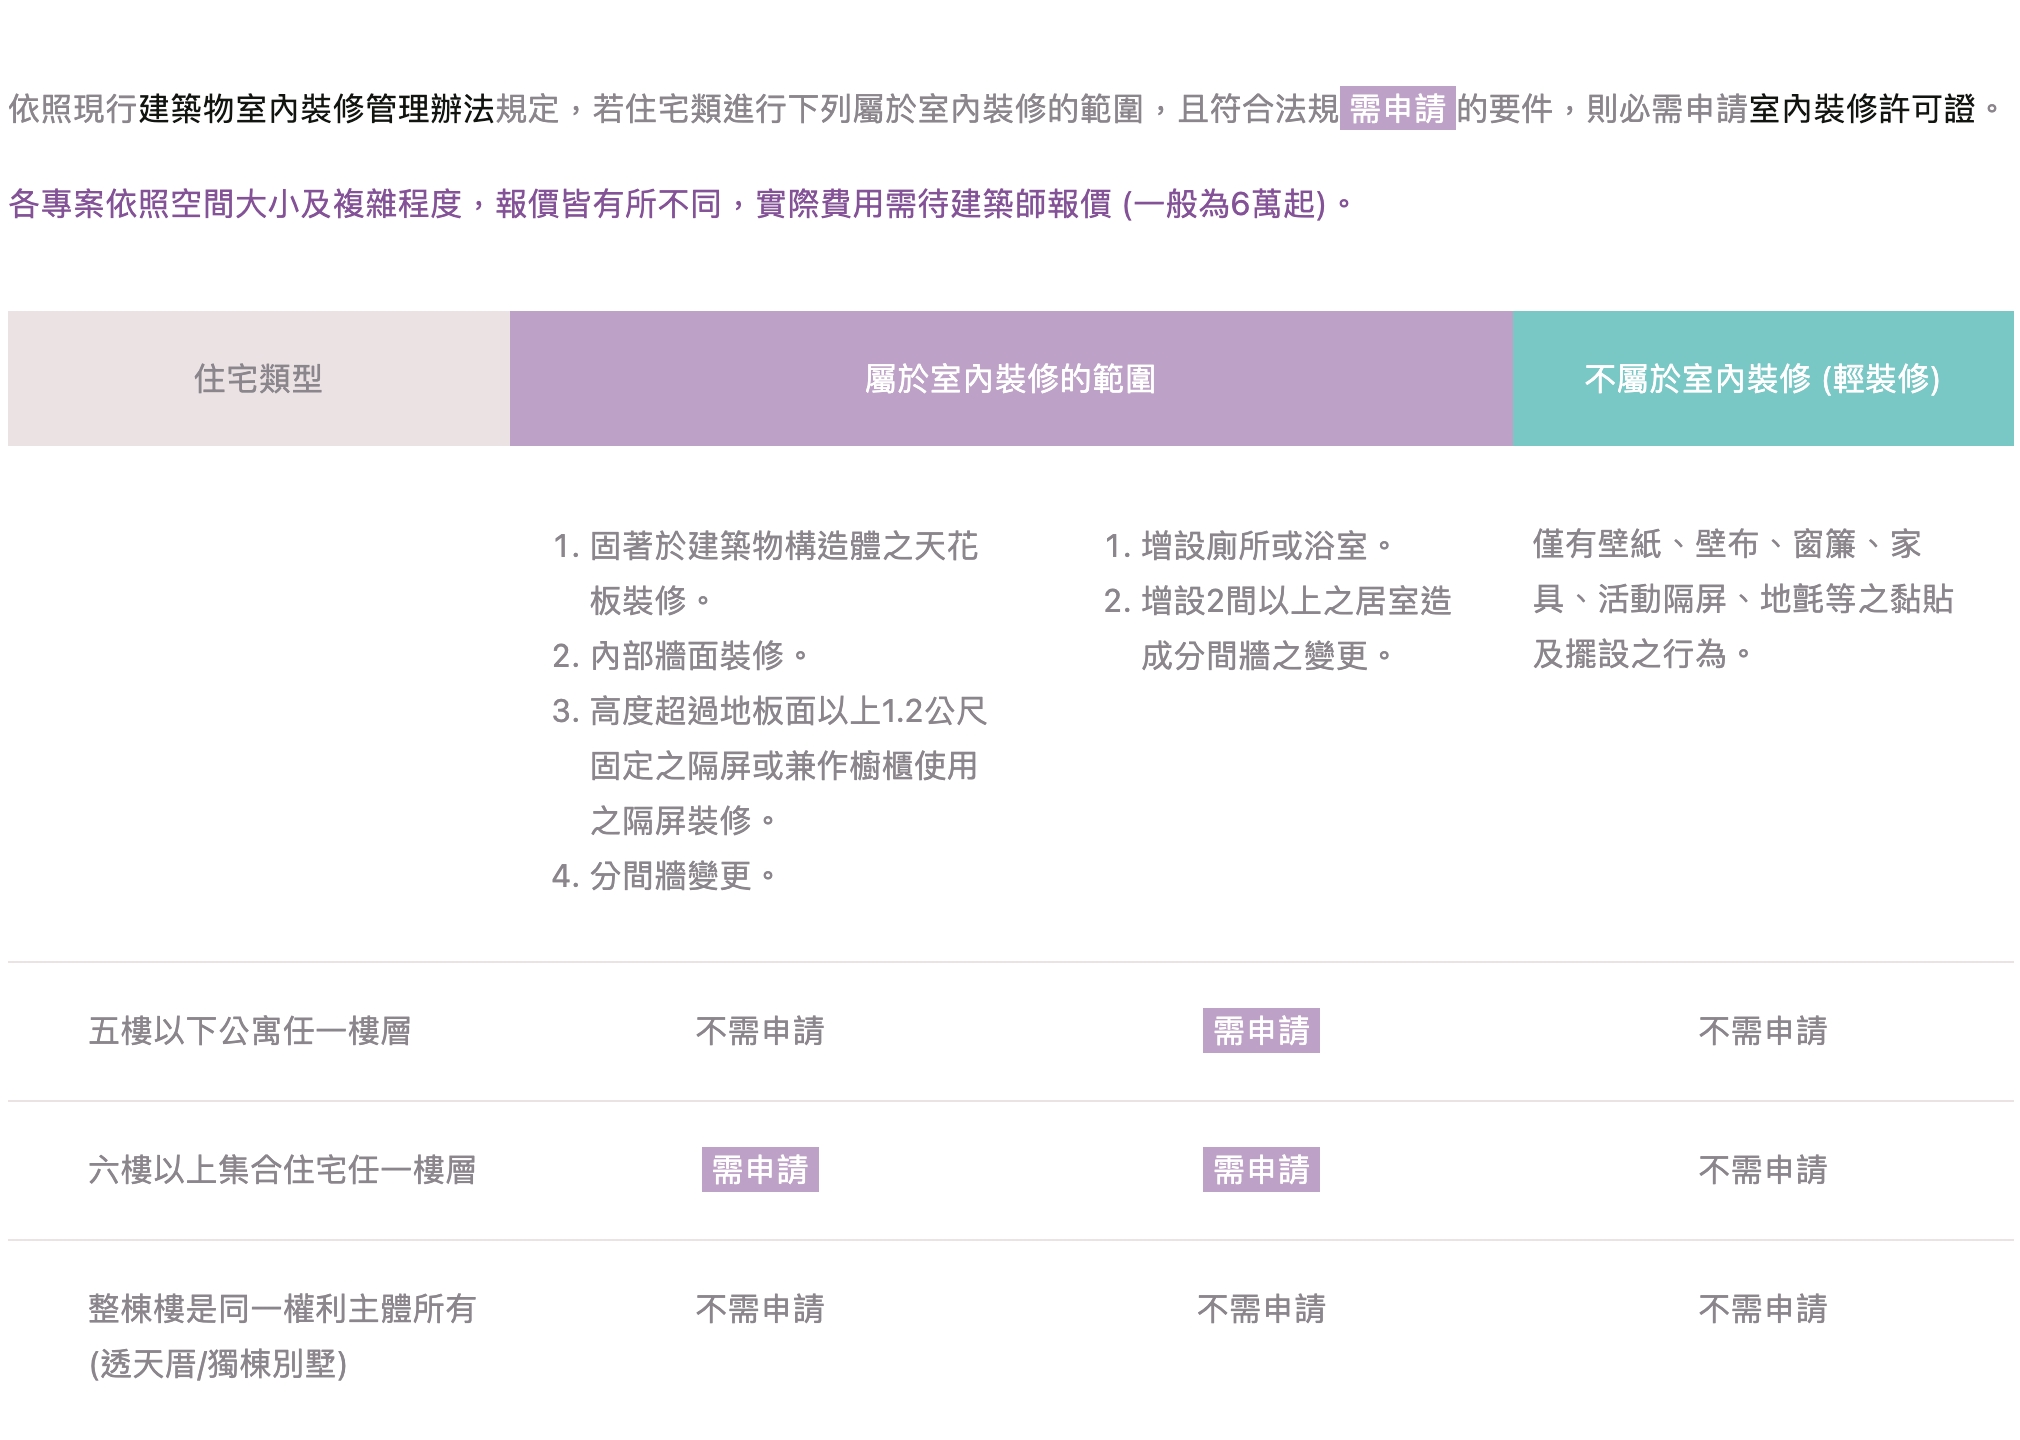
Task: Click first 需申請 badge in 六樓以上集合住宅 row
Action: point(760,1170)
